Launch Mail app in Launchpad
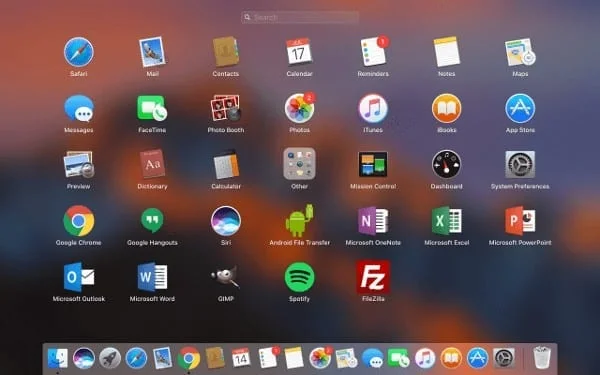 pos(152,52)
